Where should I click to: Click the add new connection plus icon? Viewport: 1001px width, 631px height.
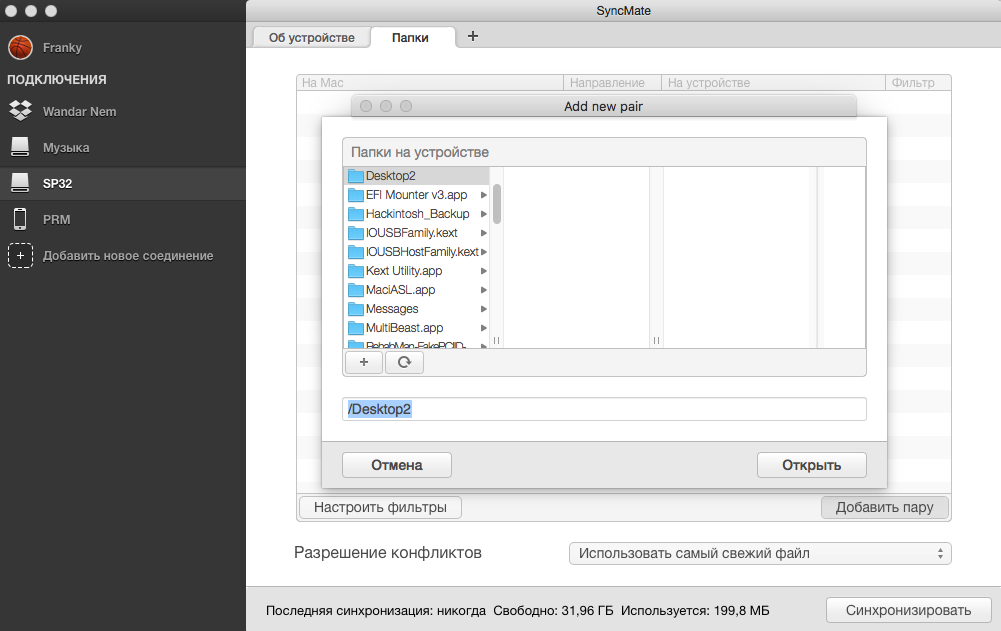[20, 255]
